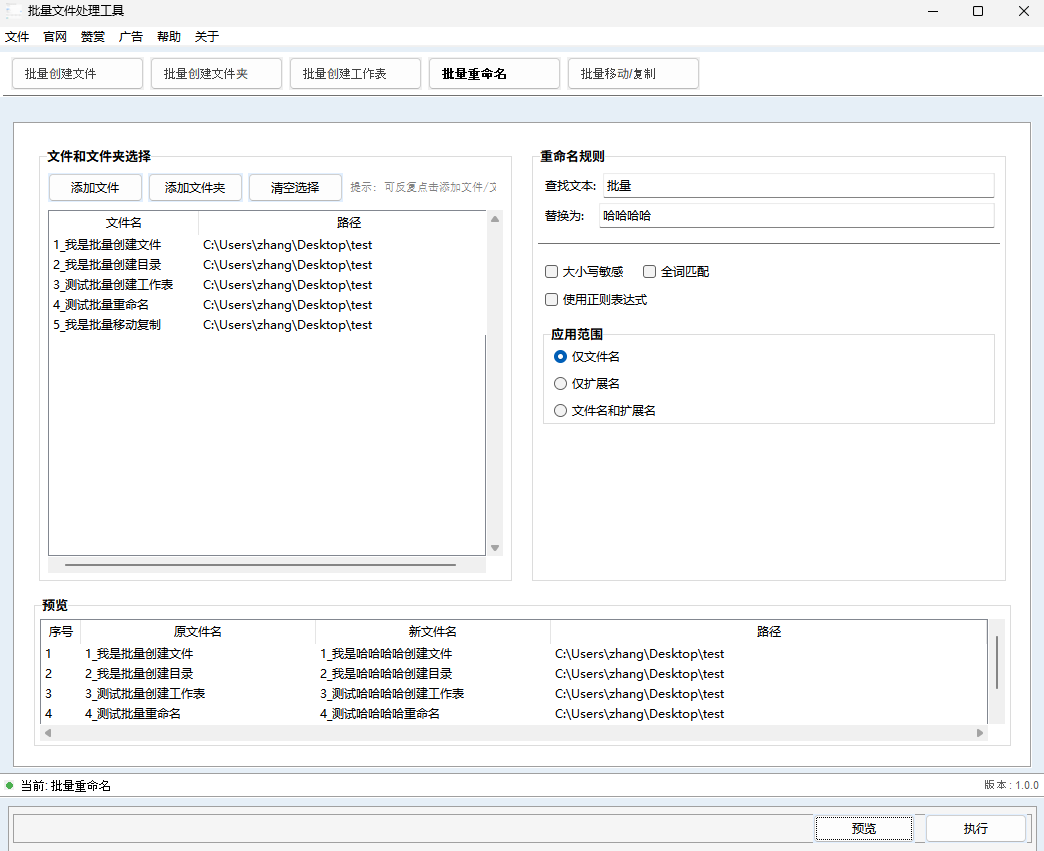Choose 文件名和扩展名 scope option
1044x851 pixels.
click(x=560, y=411)
